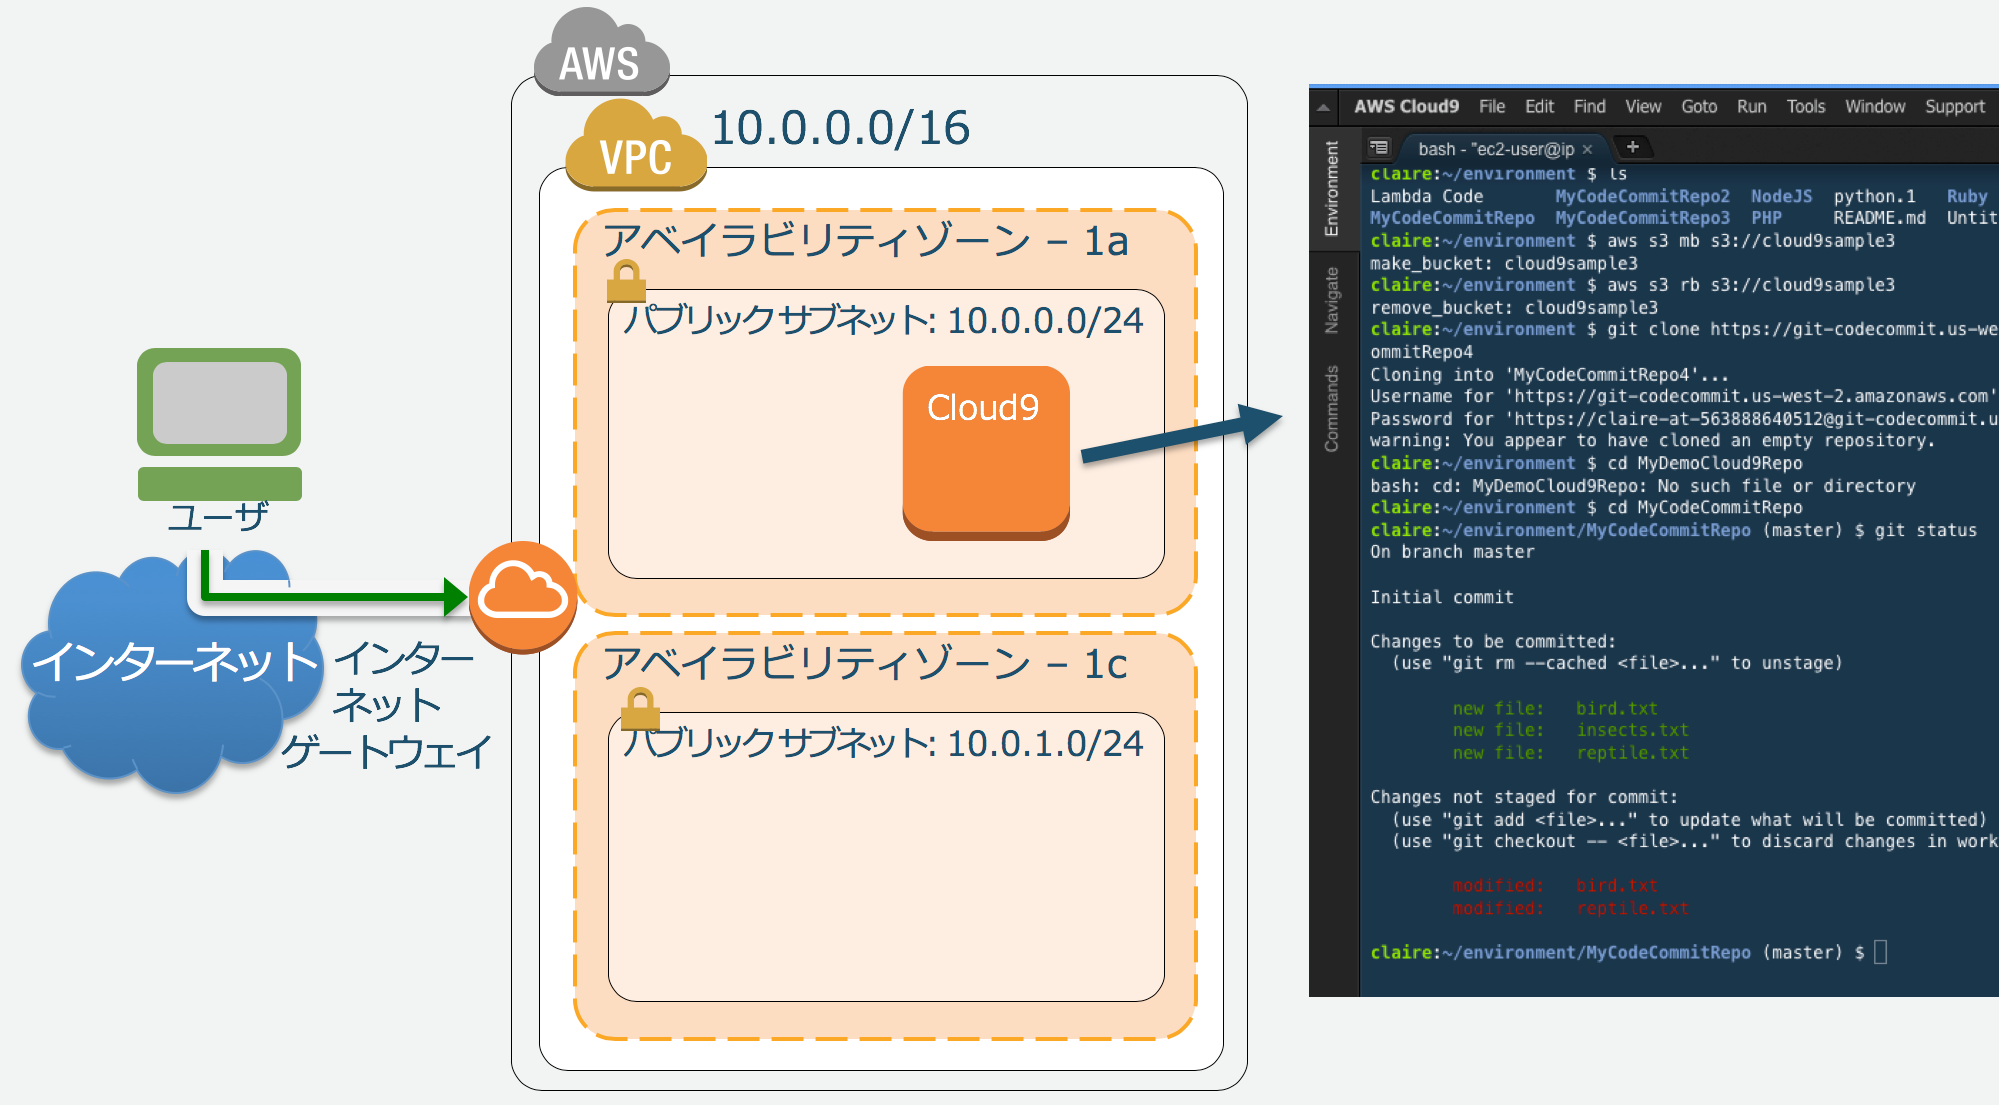Click 'Initial commit' terminal line
The image size is (1999, 1105).
1442,597
